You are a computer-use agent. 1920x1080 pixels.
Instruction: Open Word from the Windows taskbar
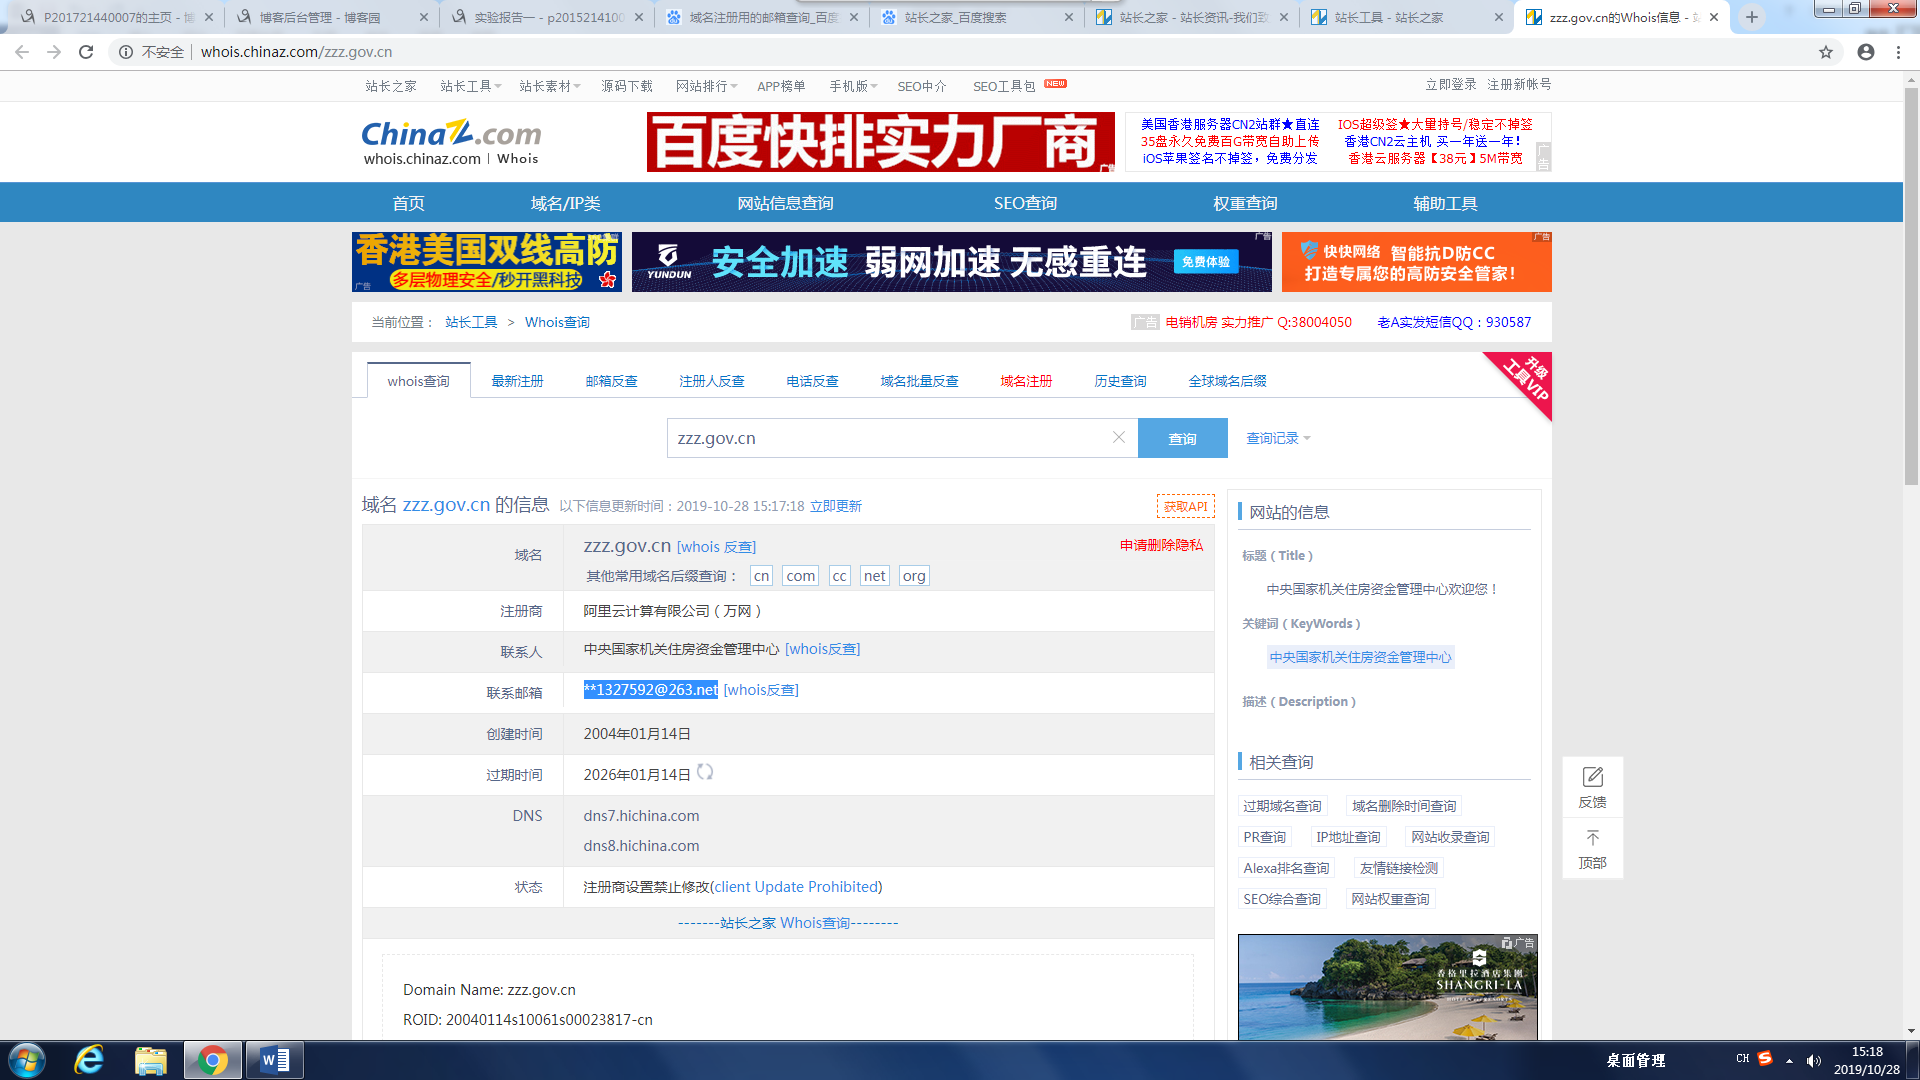click(274, 1060)
